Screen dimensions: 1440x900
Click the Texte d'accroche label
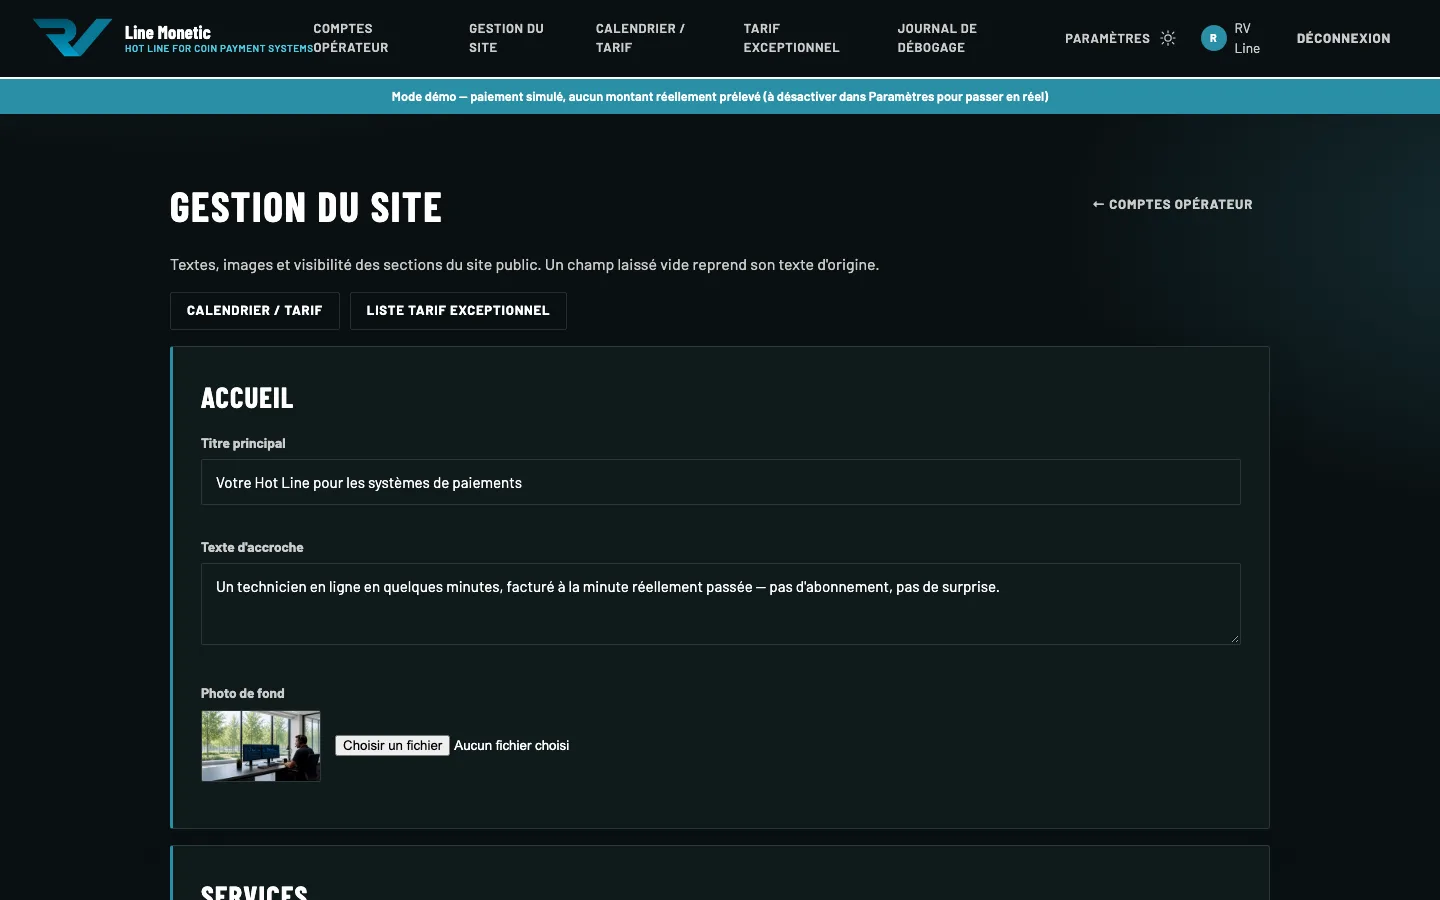[252, 547]
